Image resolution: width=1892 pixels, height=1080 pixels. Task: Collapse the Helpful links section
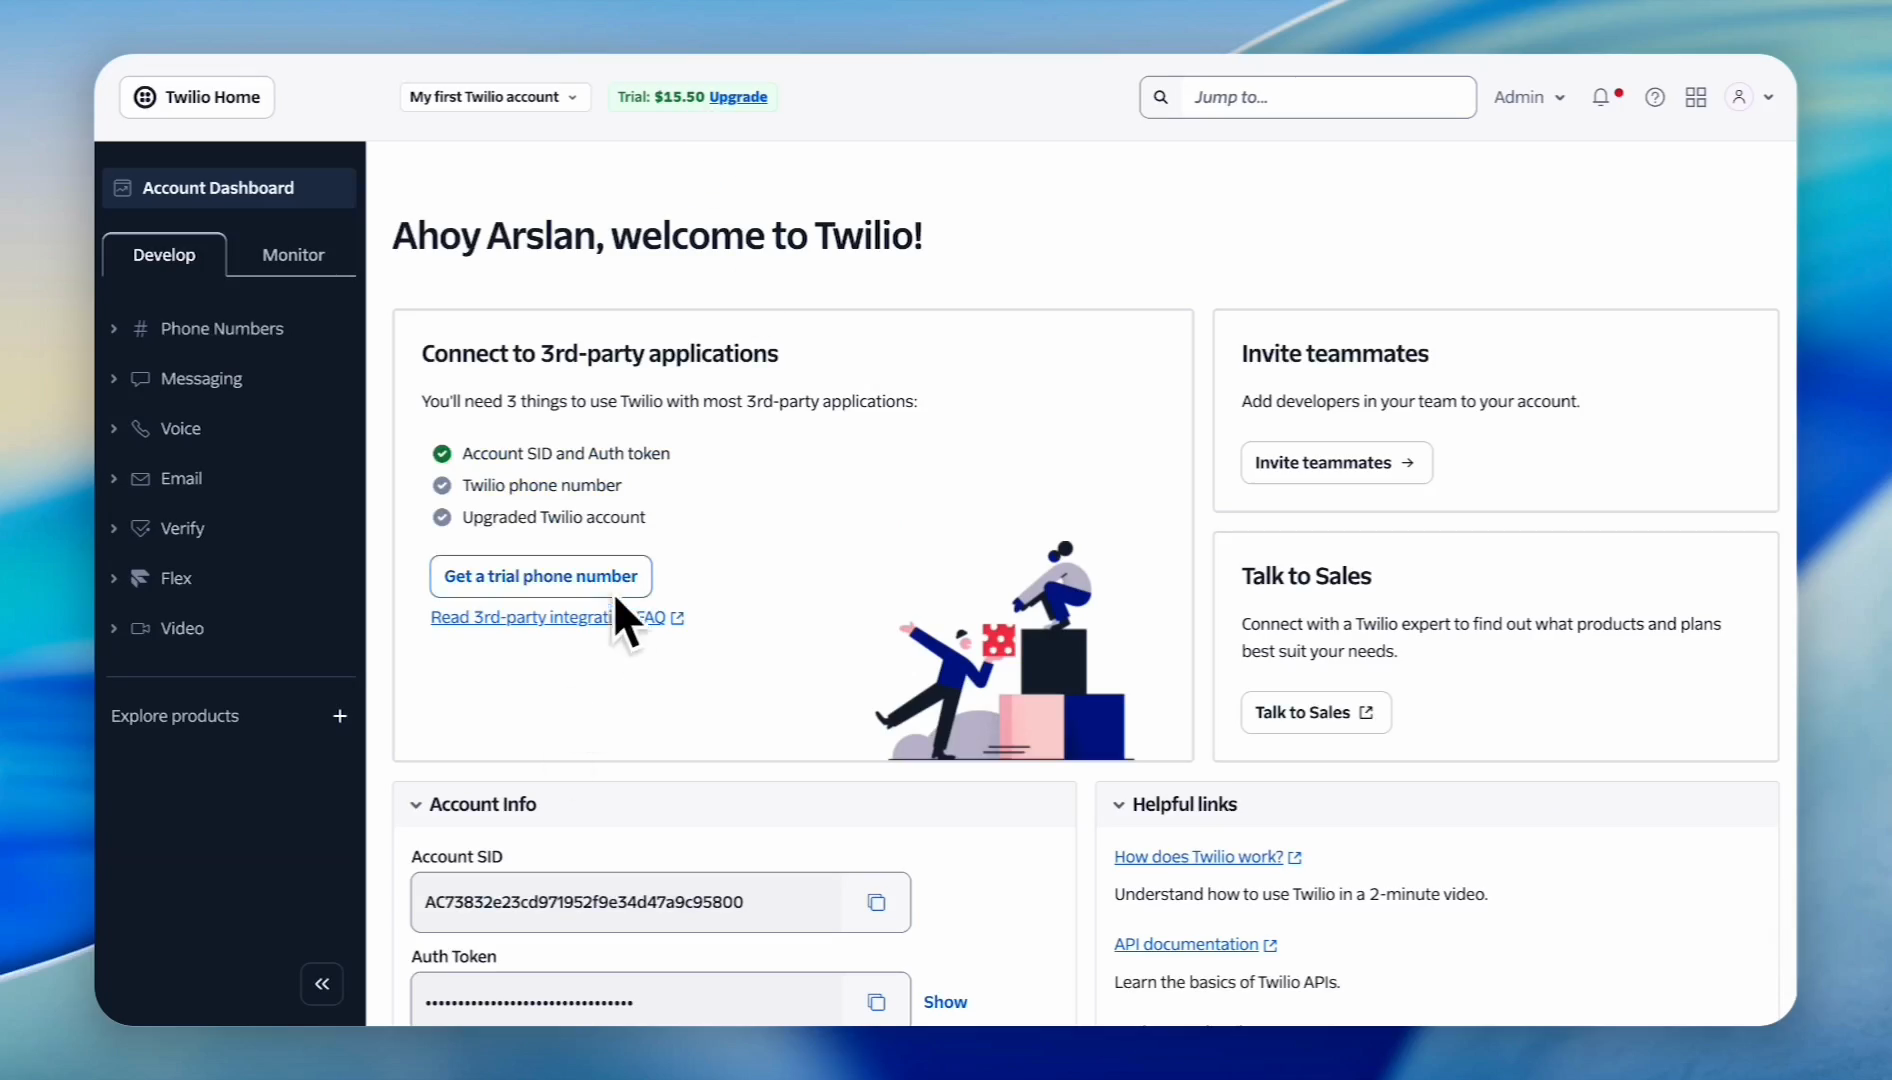click(x=1119, y=805)
